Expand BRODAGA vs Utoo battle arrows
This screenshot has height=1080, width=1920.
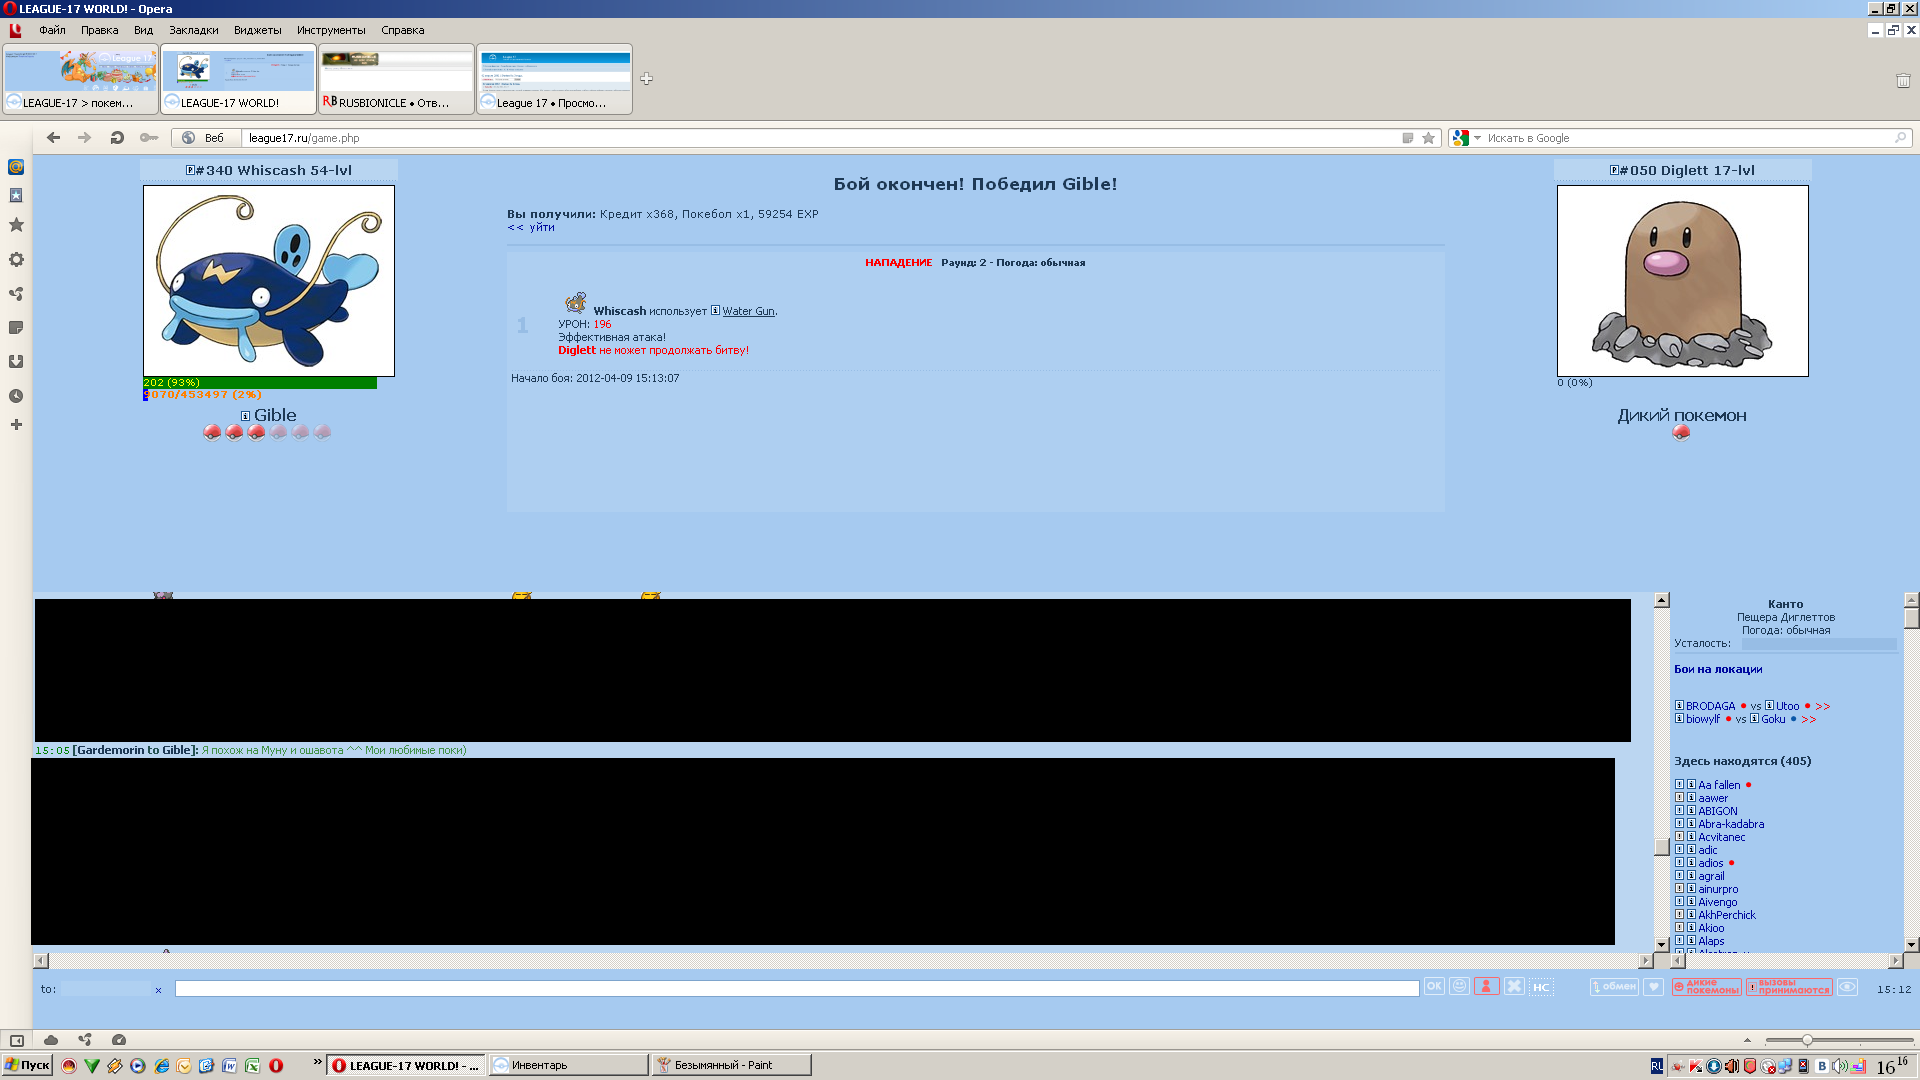[x=1823, y=706]
